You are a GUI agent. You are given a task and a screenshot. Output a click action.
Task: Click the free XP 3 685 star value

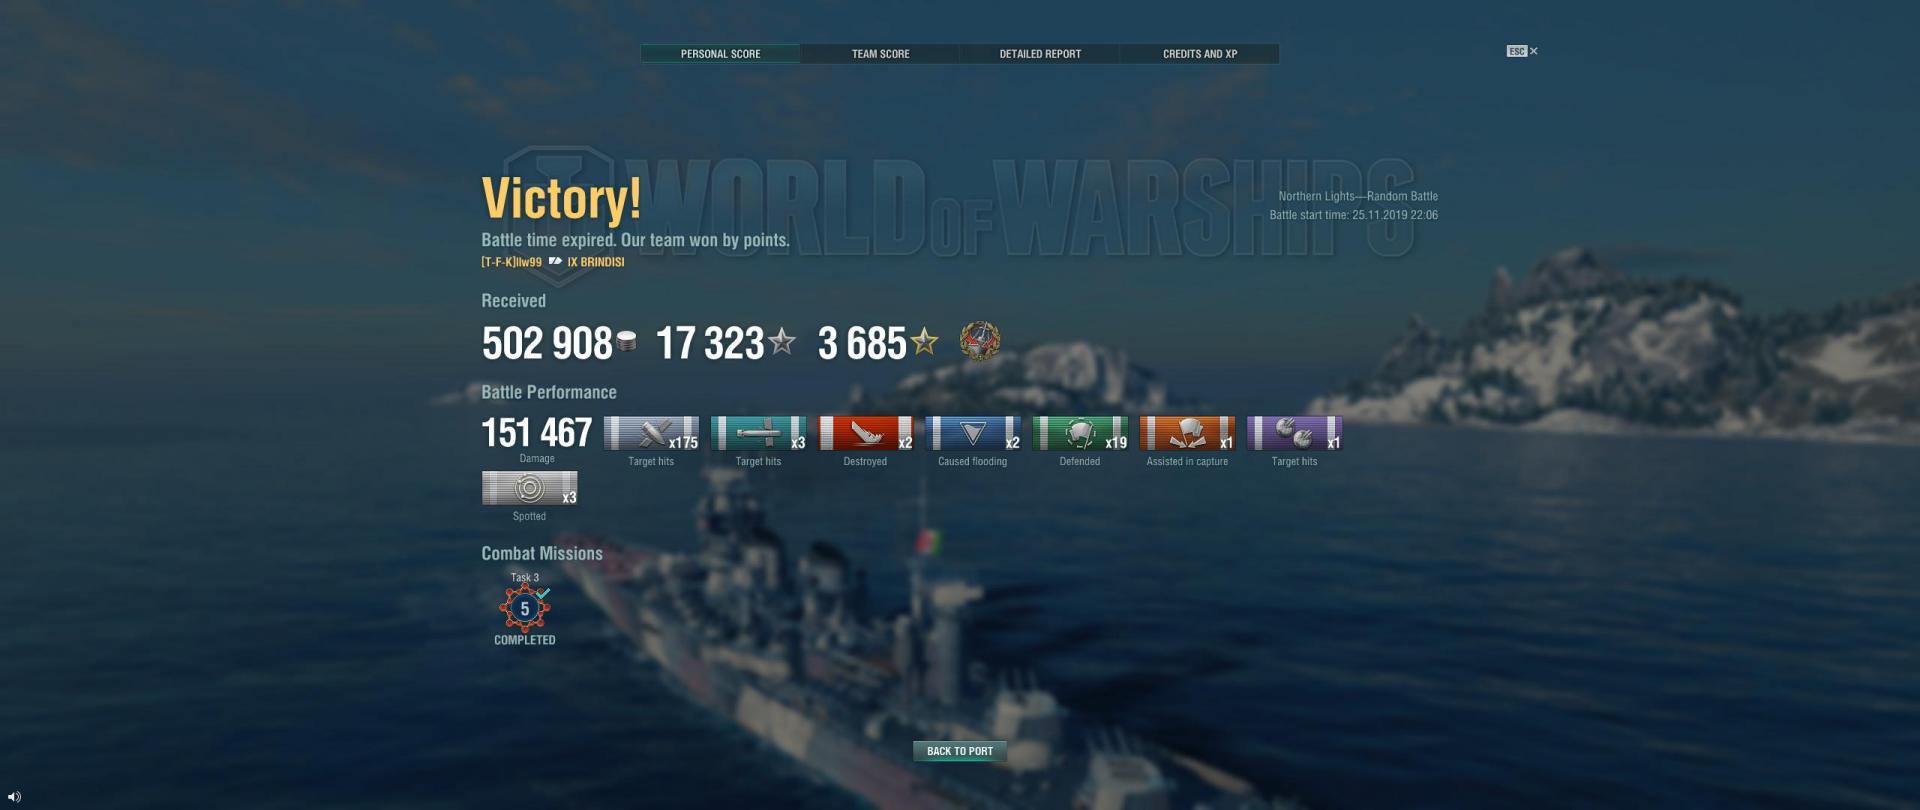(x=878, y=343)
